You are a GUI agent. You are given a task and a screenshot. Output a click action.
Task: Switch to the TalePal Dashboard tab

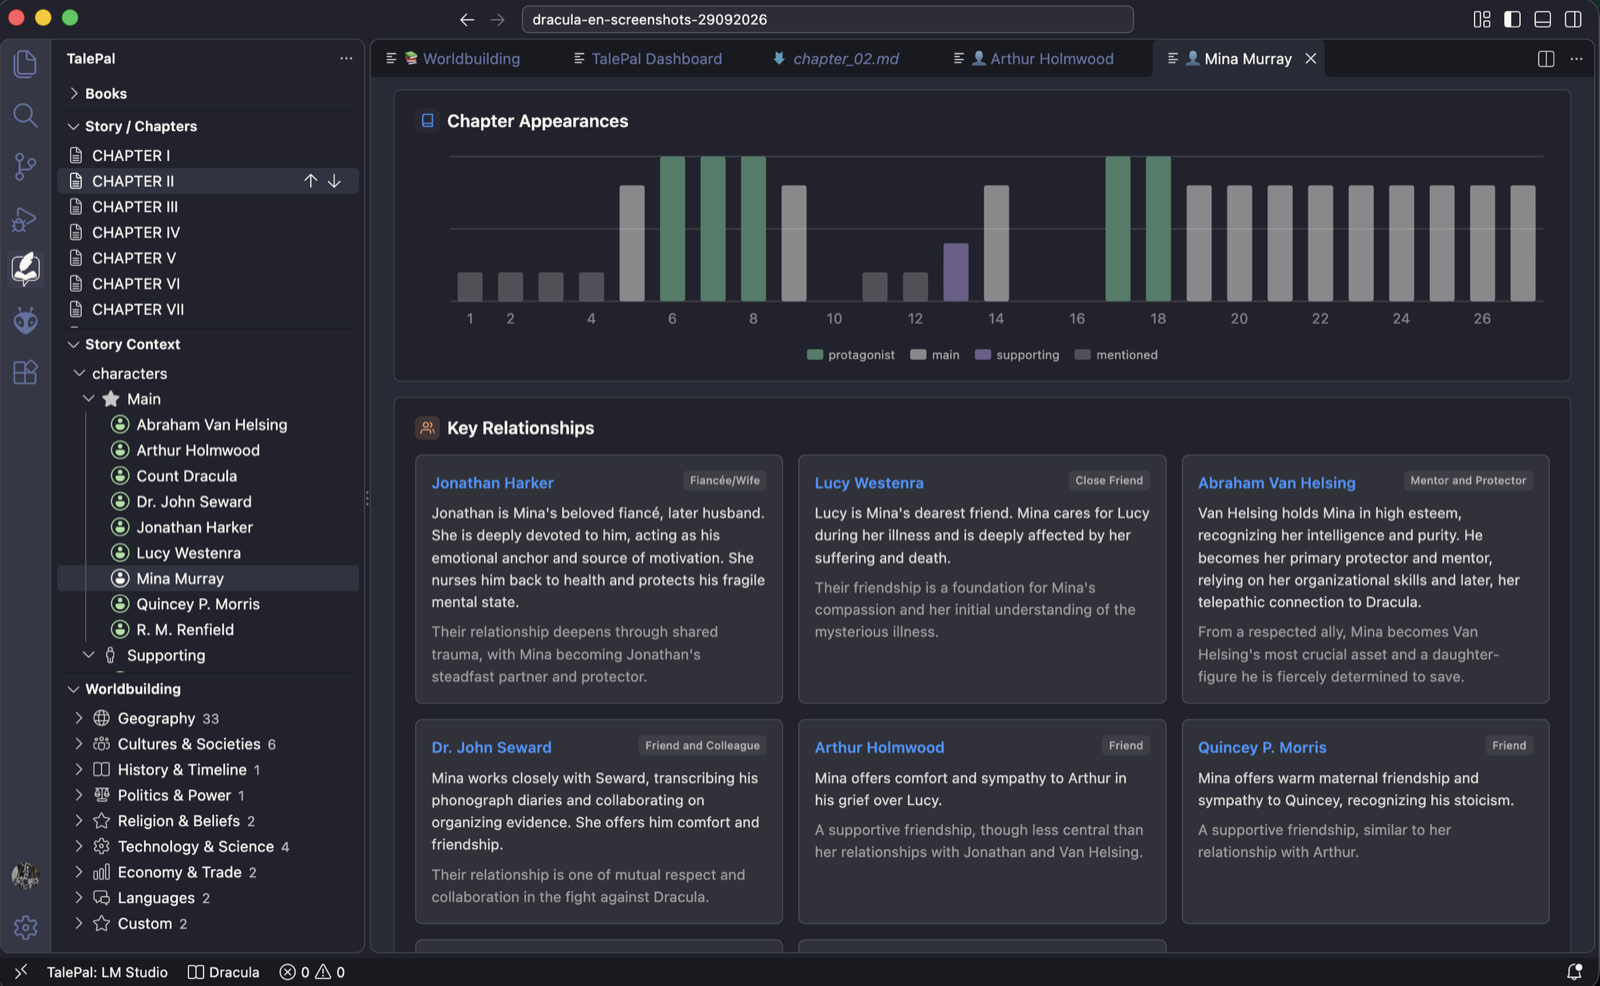pos(647,59)
